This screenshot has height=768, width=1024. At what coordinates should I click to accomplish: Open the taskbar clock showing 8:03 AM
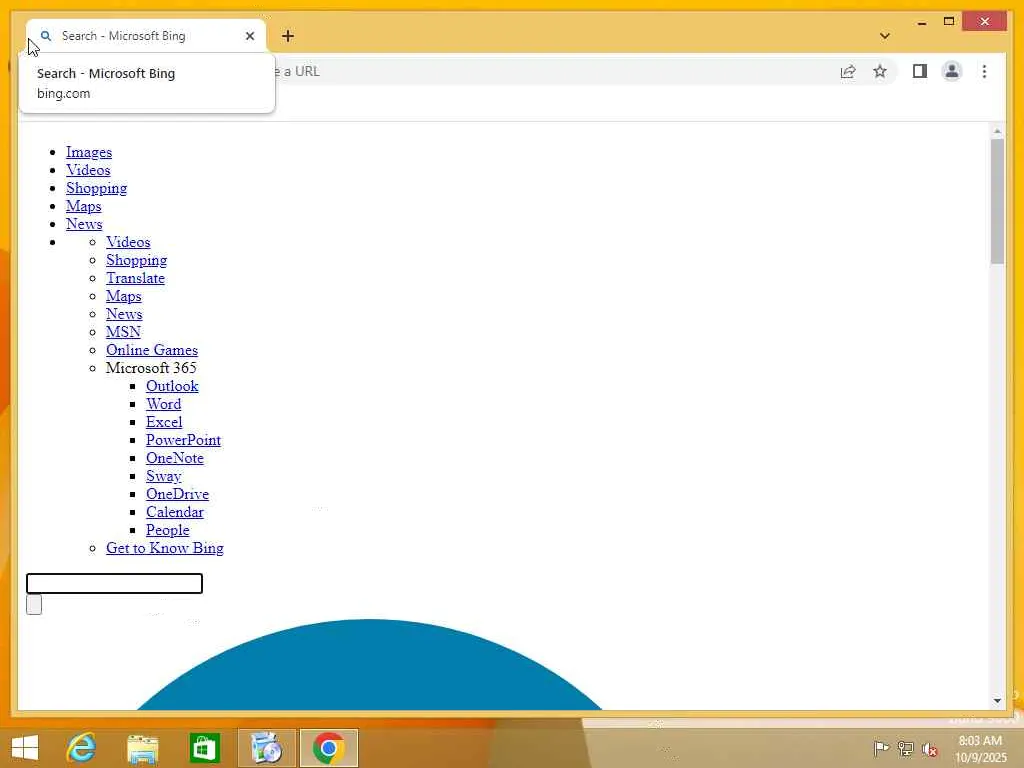click(980, 749)
